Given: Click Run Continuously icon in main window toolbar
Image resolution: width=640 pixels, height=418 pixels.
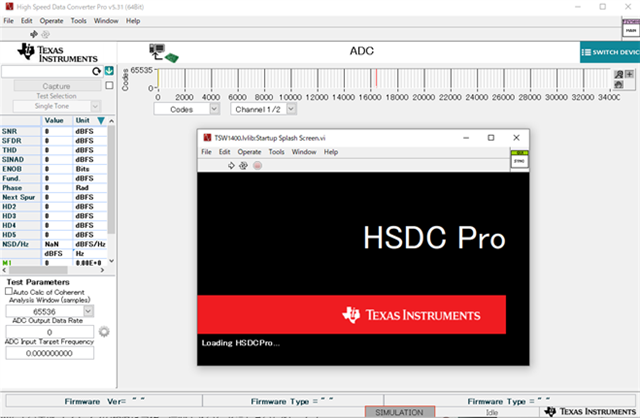Looking at the screenshot, I should (46, 34).
